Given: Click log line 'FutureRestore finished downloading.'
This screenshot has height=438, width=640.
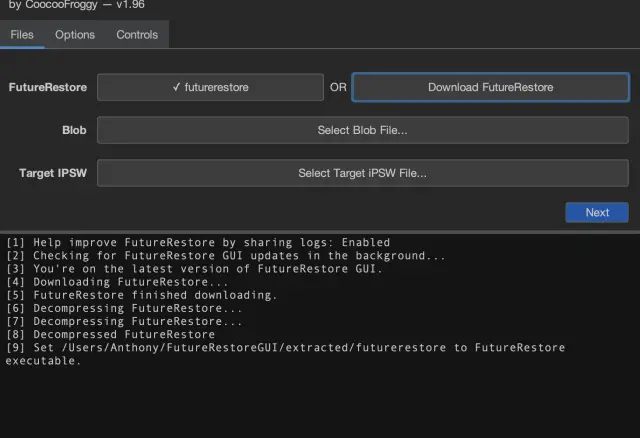Looking at the screenshot, I should pos(142,295).
